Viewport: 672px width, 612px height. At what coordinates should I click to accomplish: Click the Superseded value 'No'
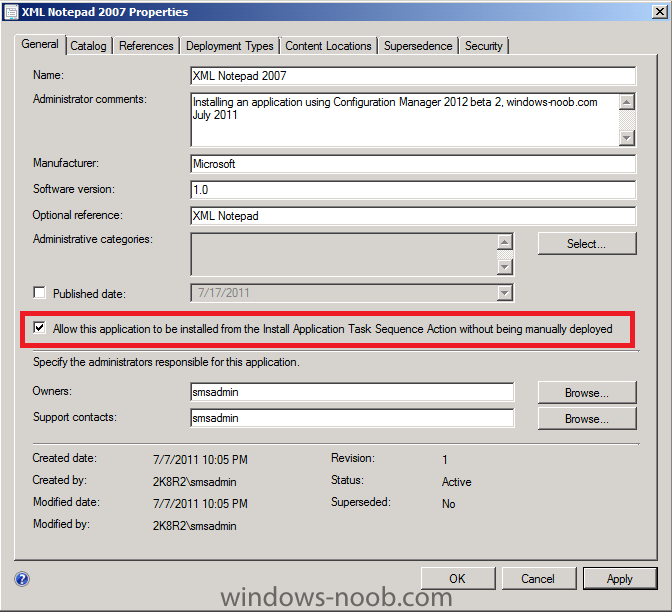click(x=449, y=504)
